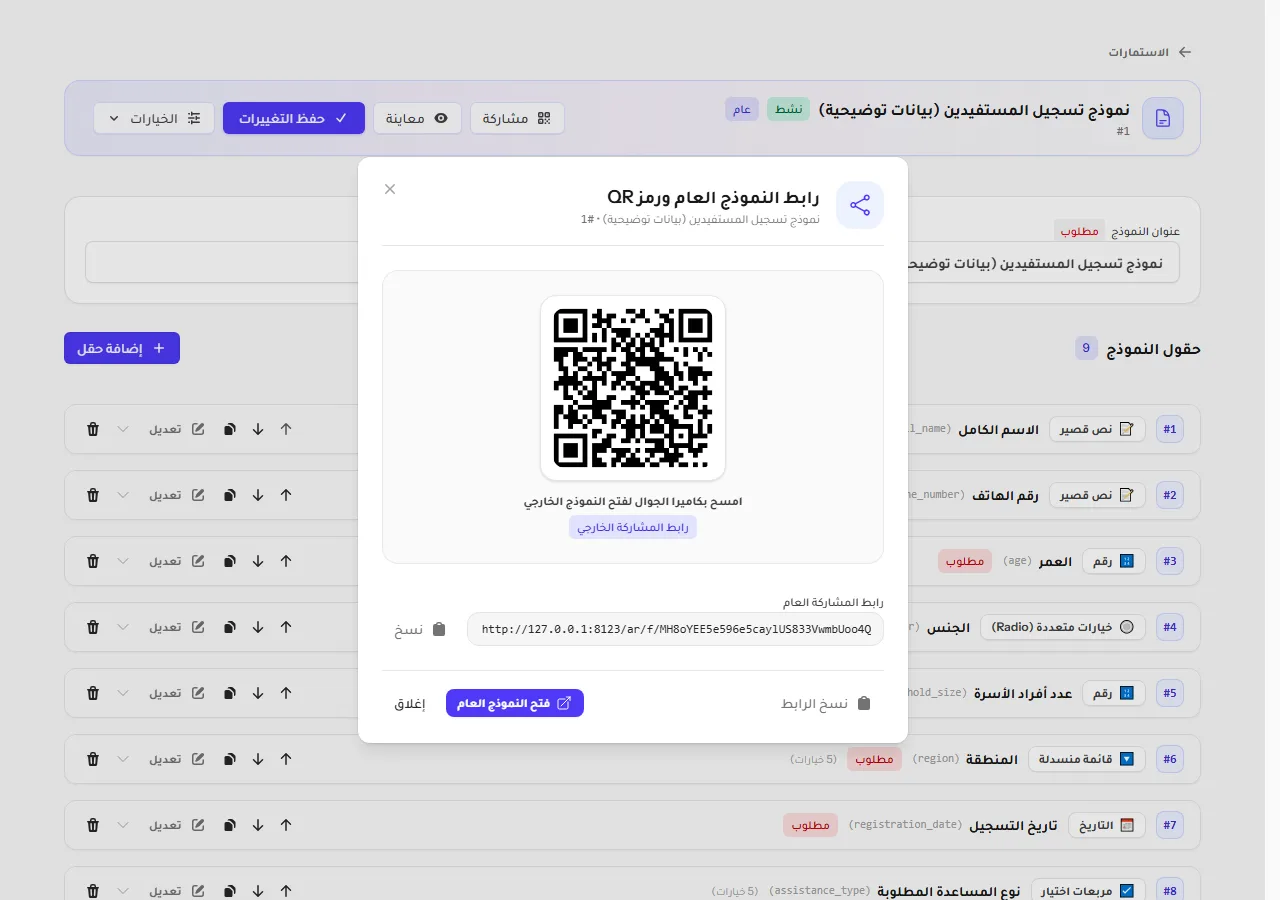Click the QR code image

(633, 388)
